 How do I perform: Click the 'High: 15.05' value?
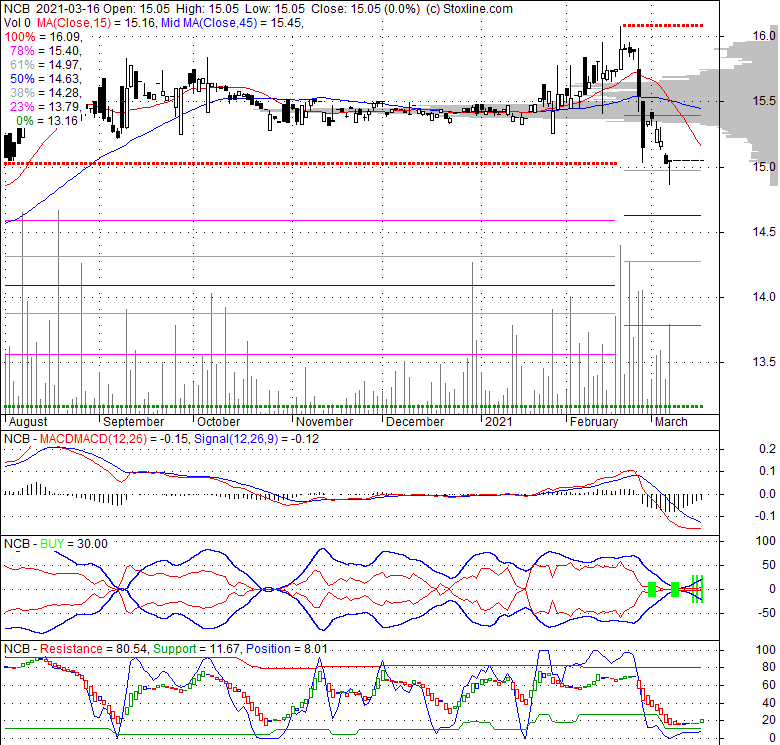[205, 9]
